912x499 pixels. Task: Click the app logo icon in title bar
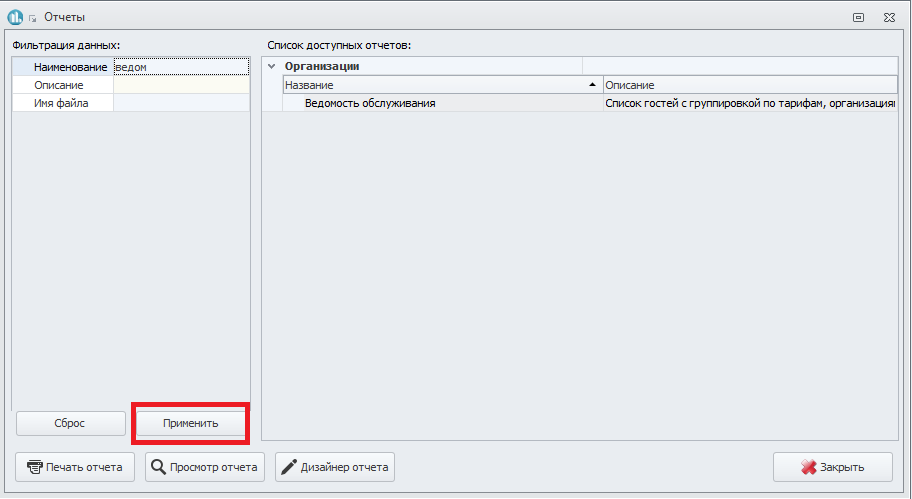(x=15, y=17)
